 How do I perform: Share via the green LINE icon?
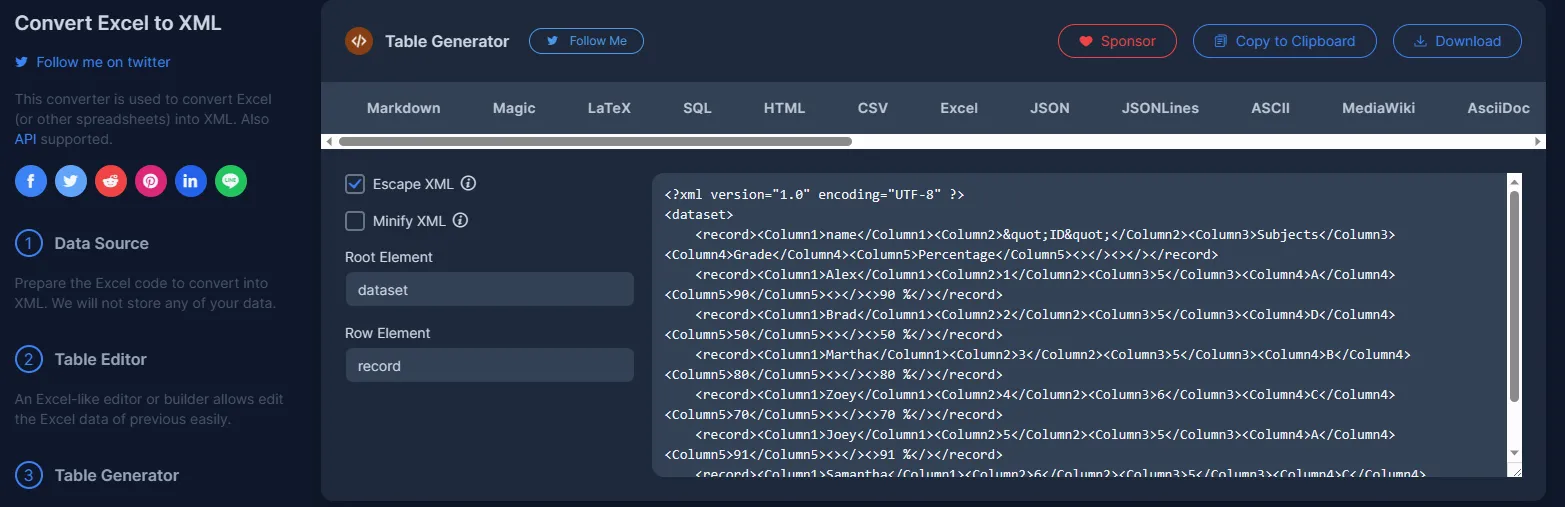231,181
